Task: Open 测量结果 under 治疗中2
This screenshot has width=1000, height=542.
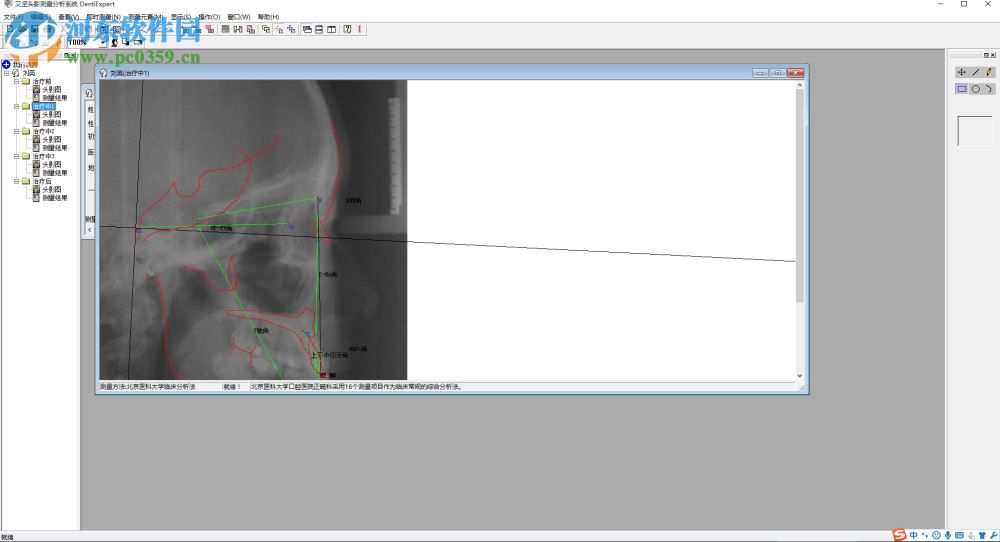Action: (x=55, y=148)
